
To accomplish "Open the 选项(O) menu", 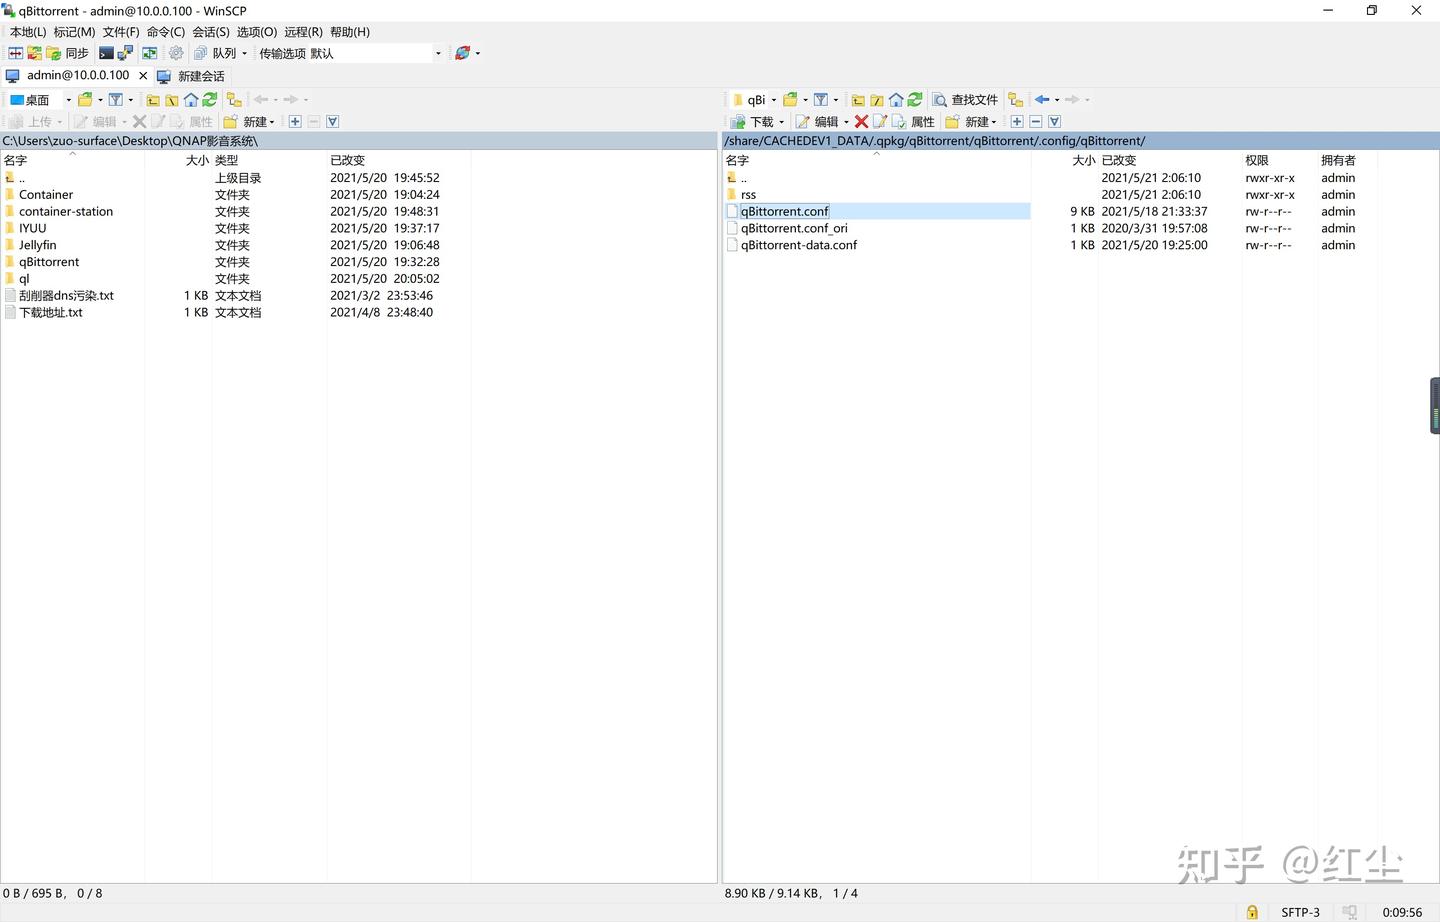I will point(257,32).
